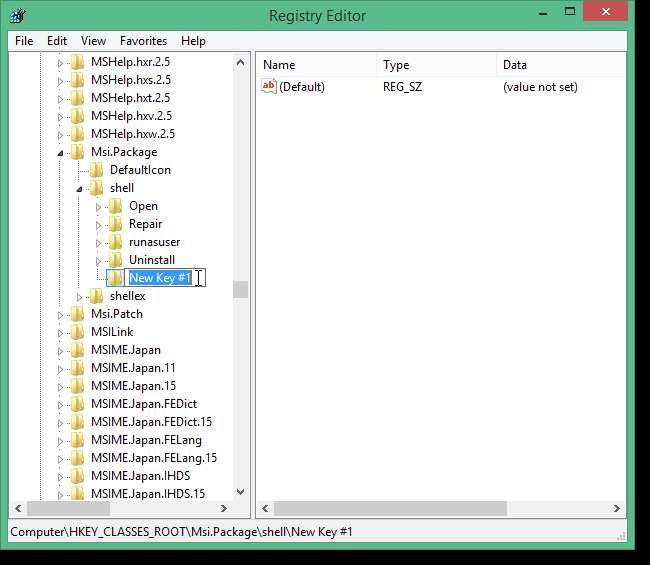Screen dimensions: 650x565
Task: Click the (value not set) data cell
Action: point(540,87)
